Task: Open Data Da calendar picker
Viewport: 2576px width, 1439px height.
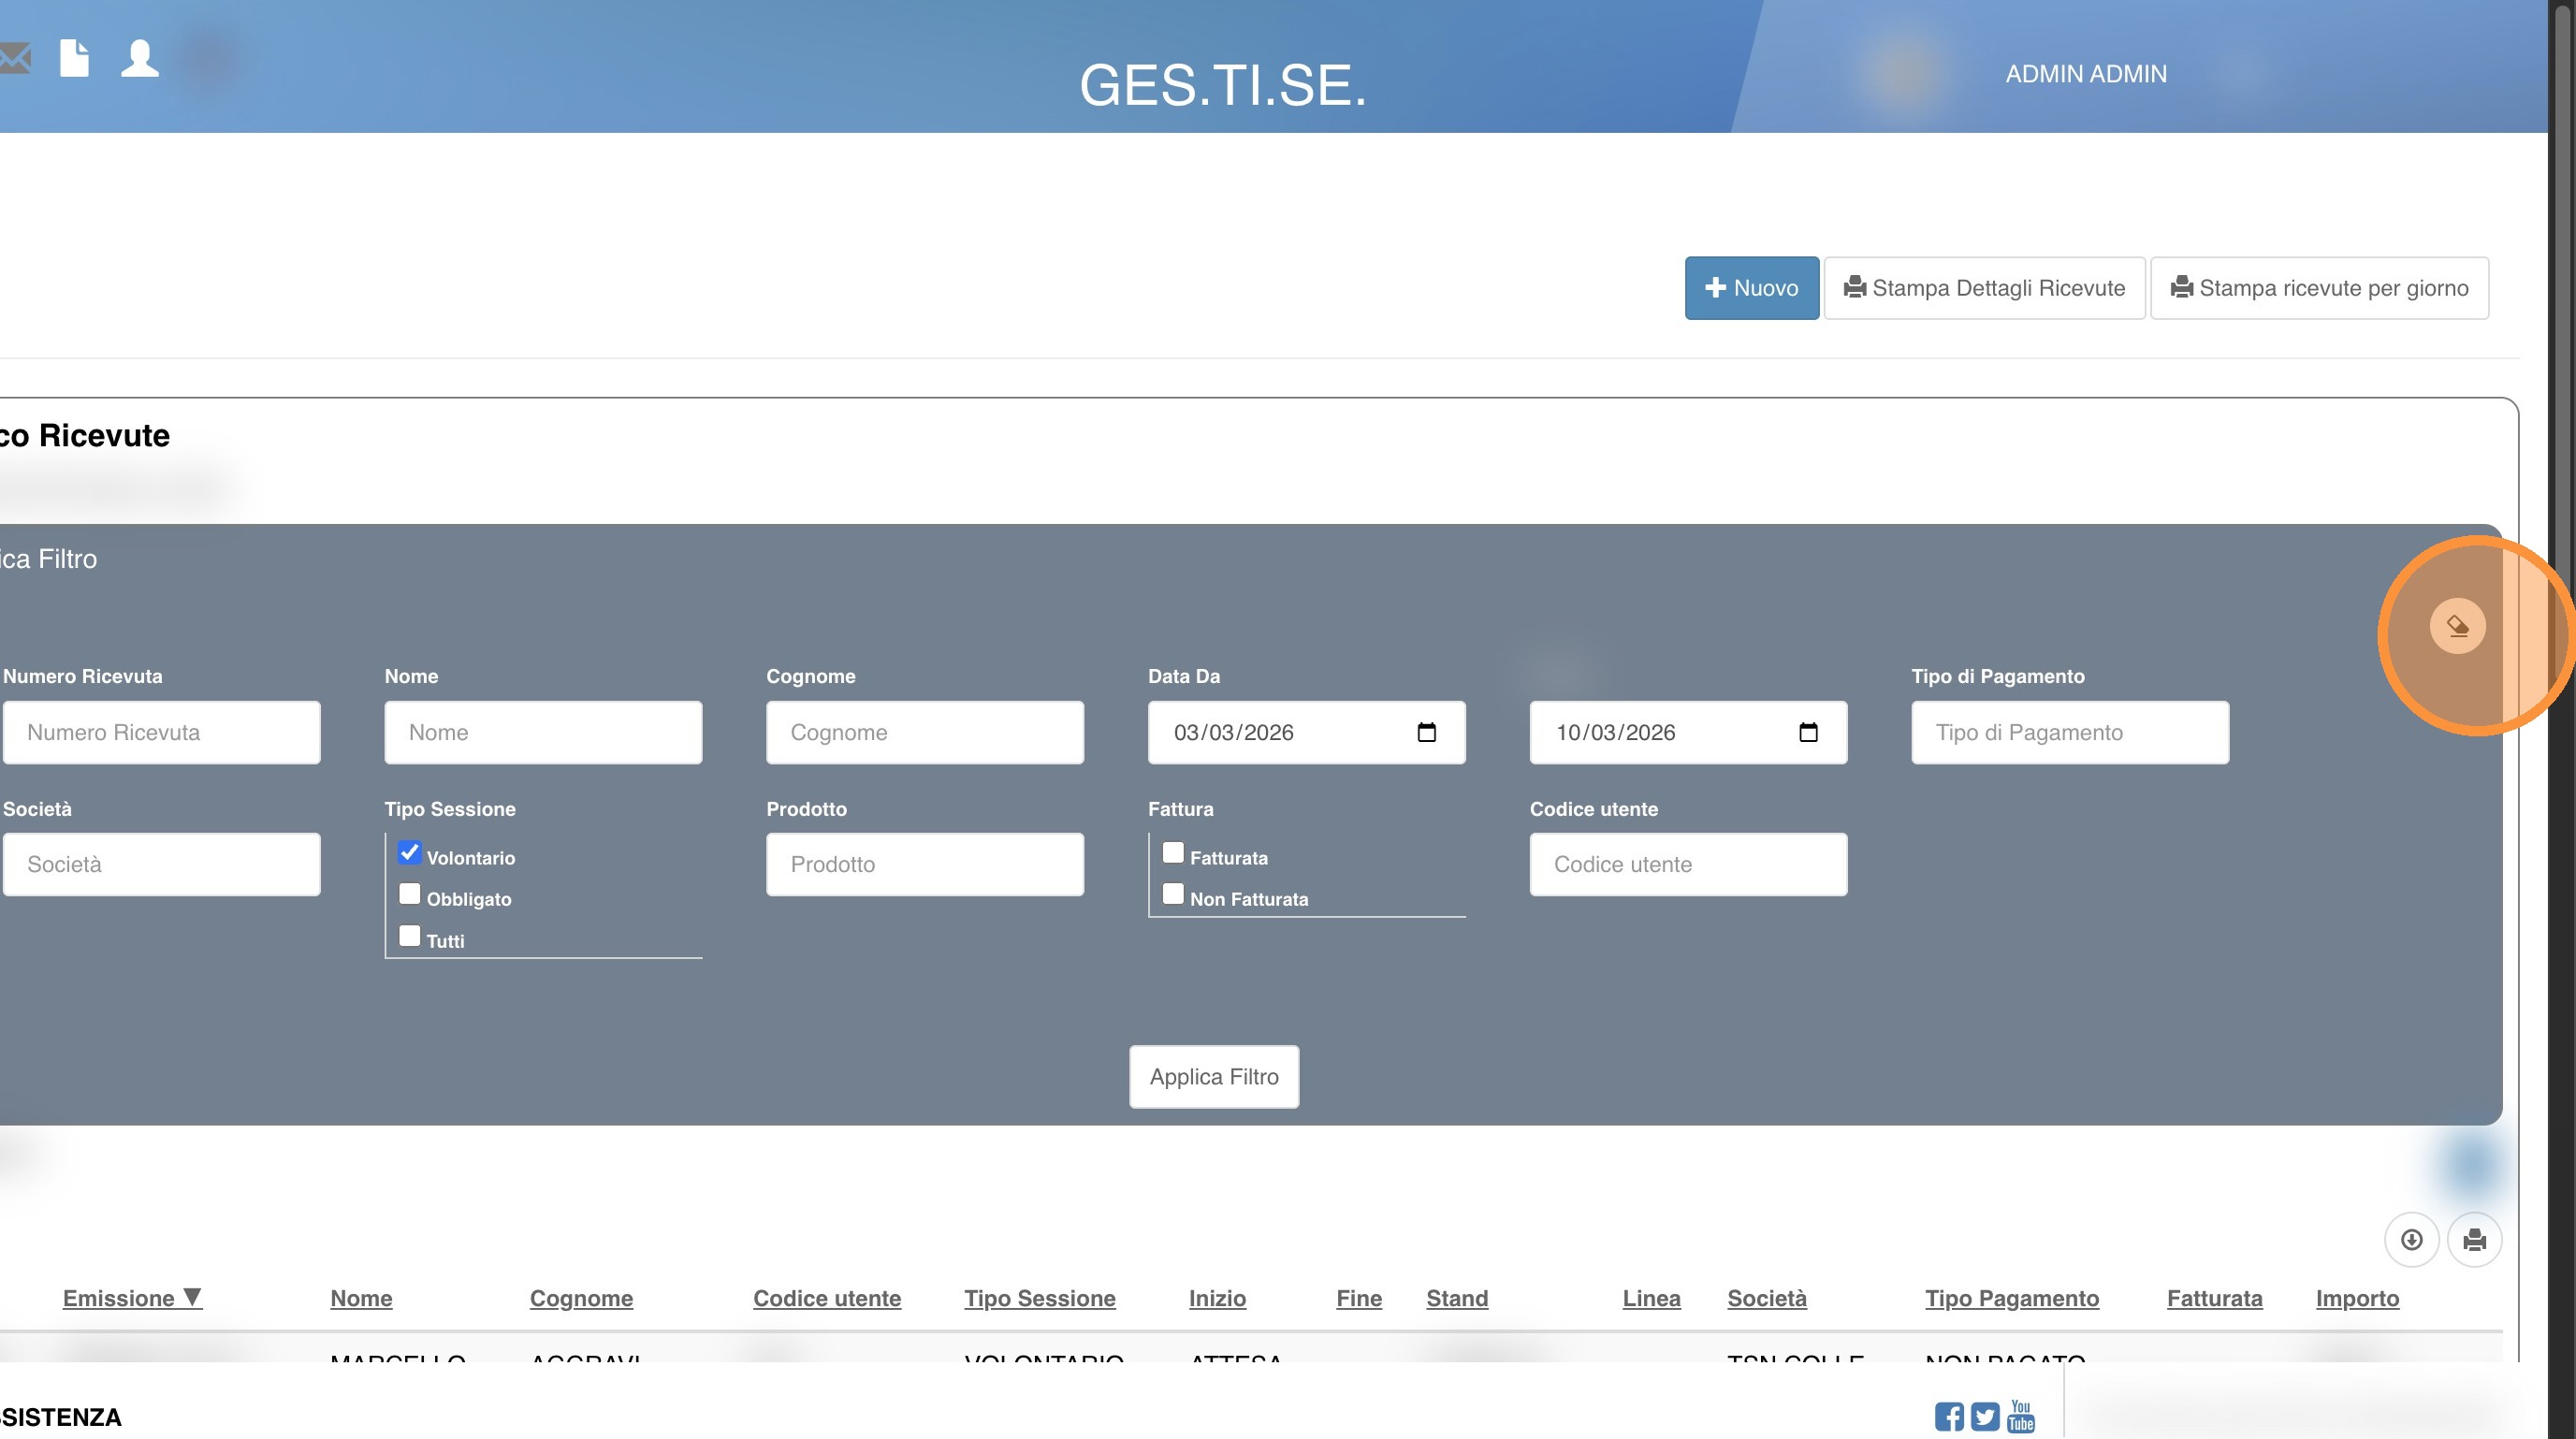Action: pos(1426,732)
